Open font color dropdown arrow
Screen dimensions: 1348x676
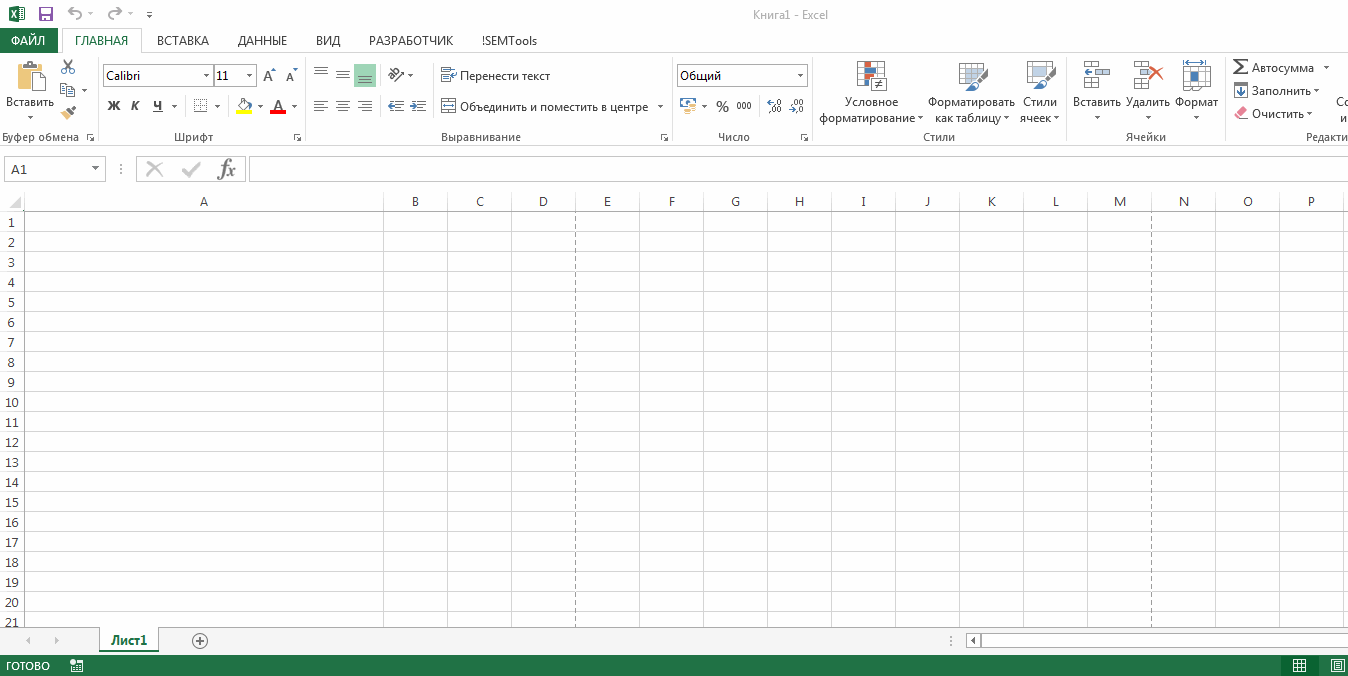click(294, 106)
